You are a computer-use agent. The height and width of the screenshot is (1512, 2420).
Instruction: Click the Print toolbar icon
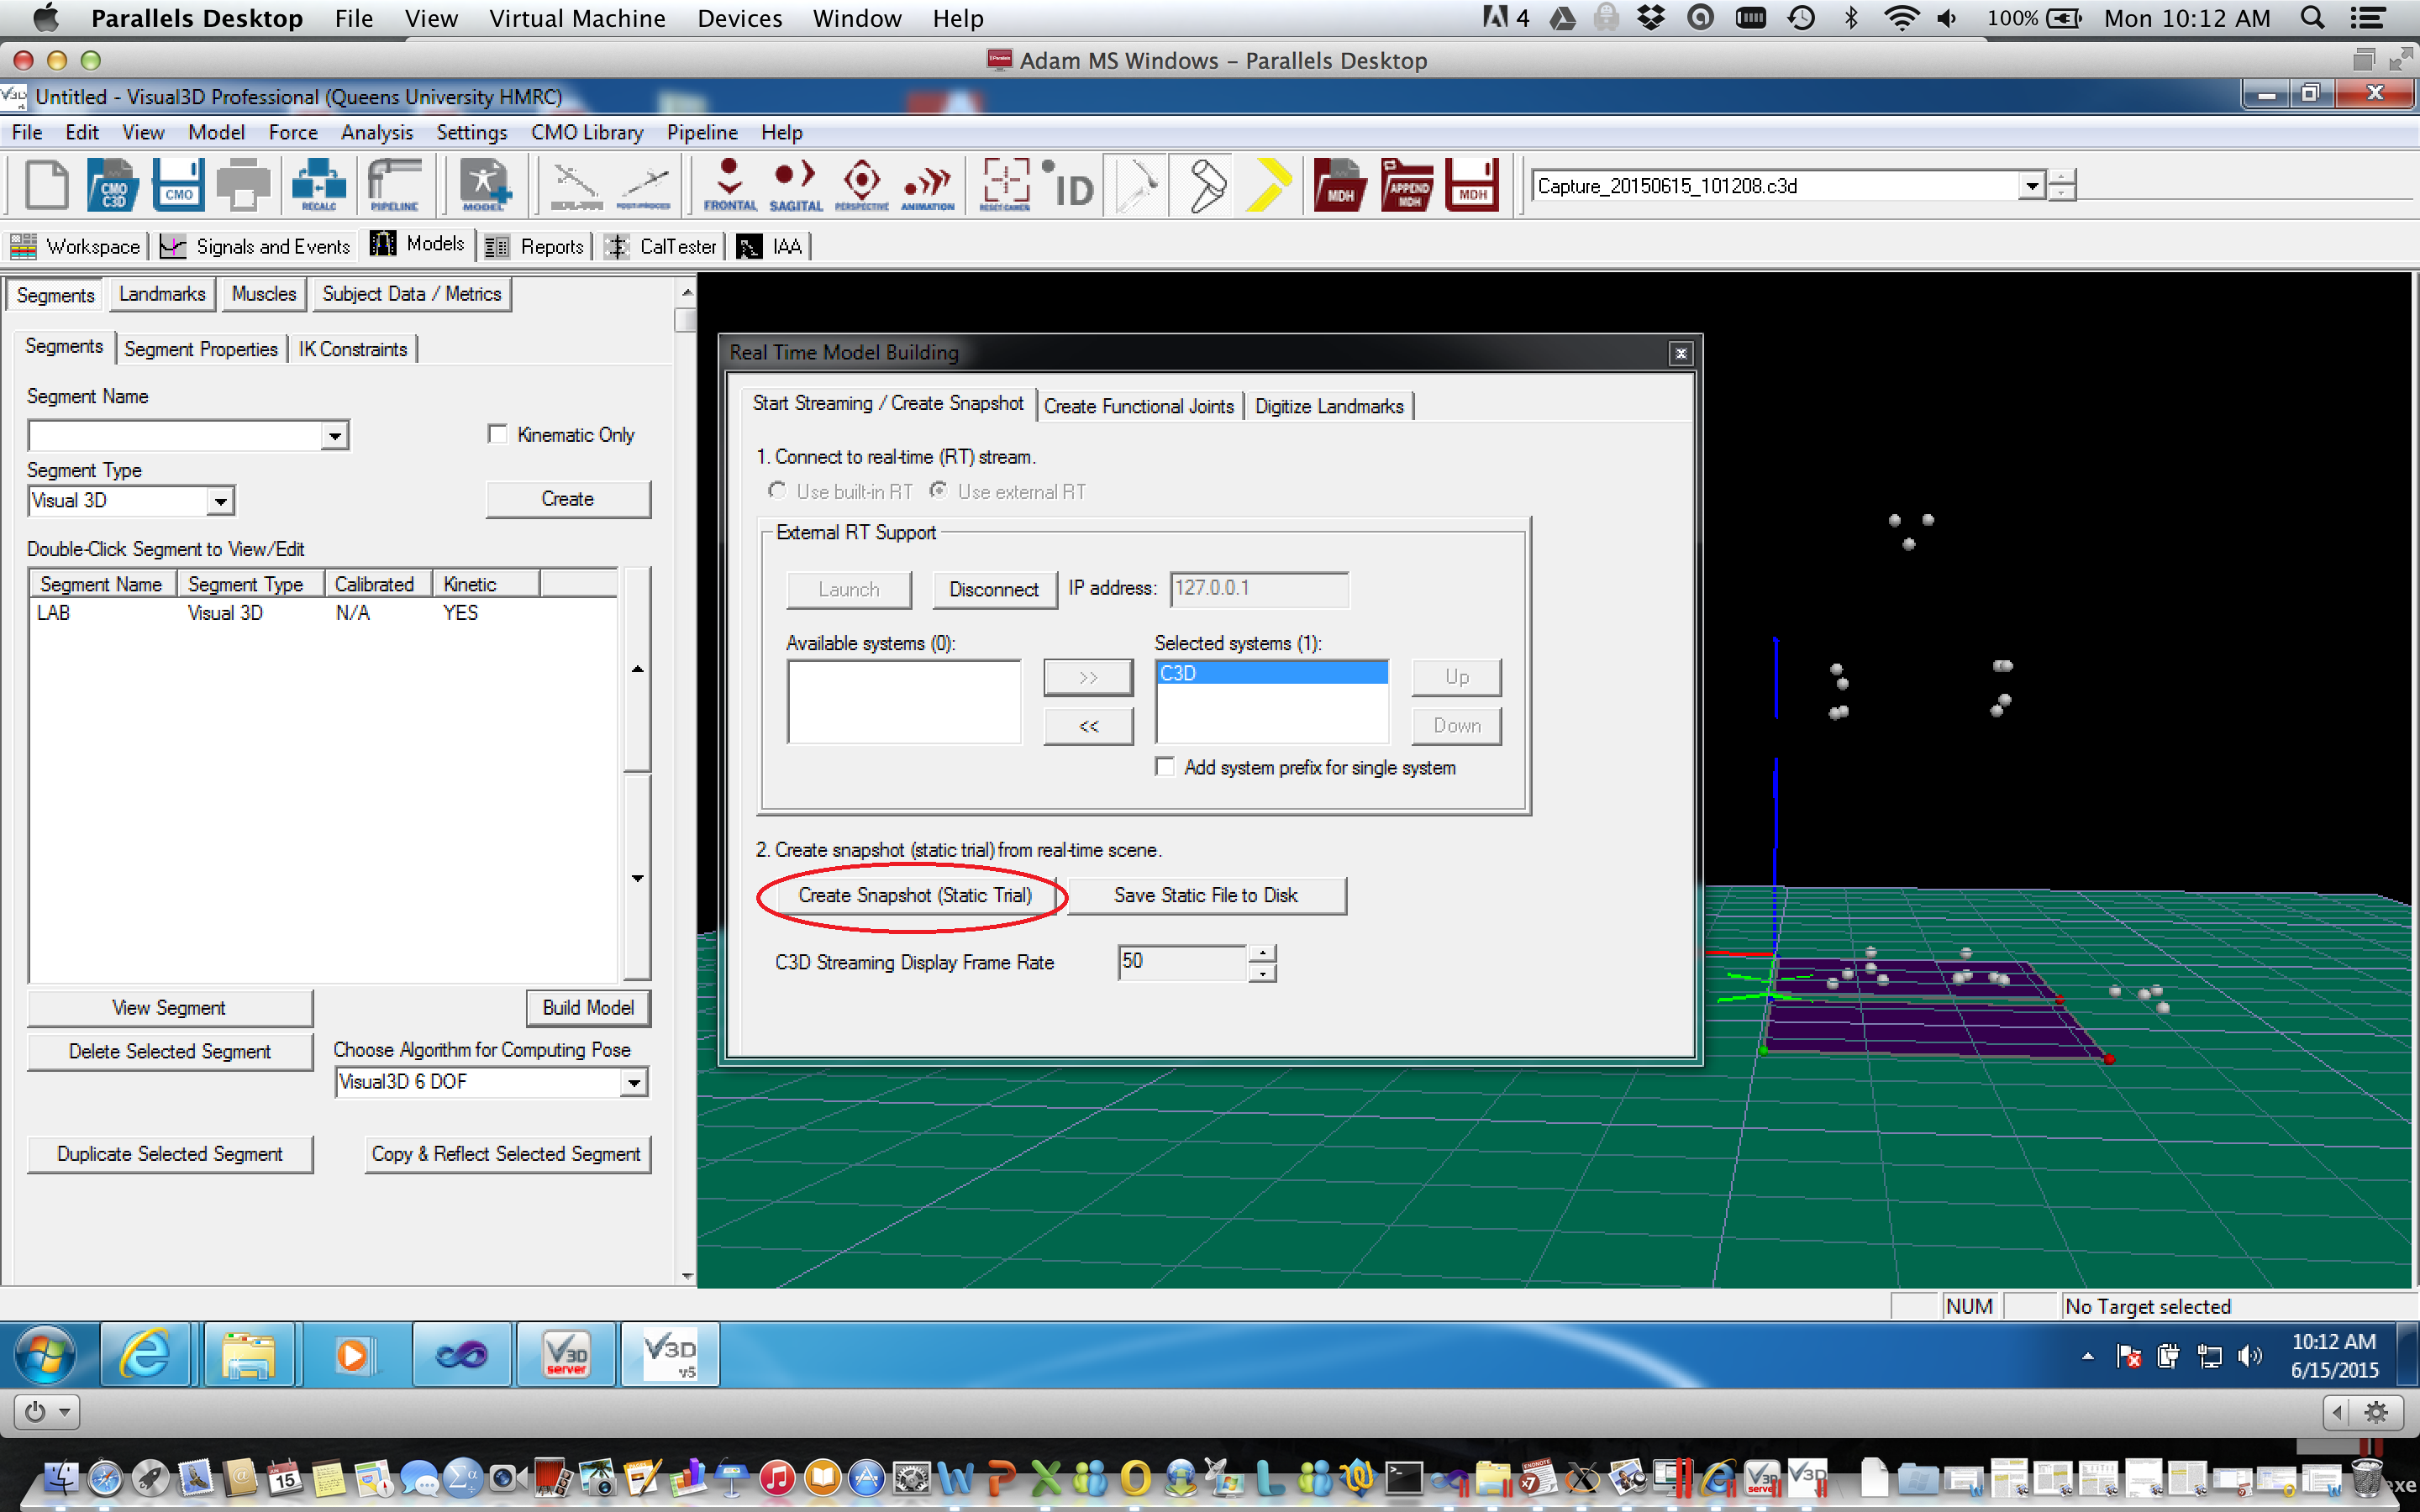tap(244, 185)
